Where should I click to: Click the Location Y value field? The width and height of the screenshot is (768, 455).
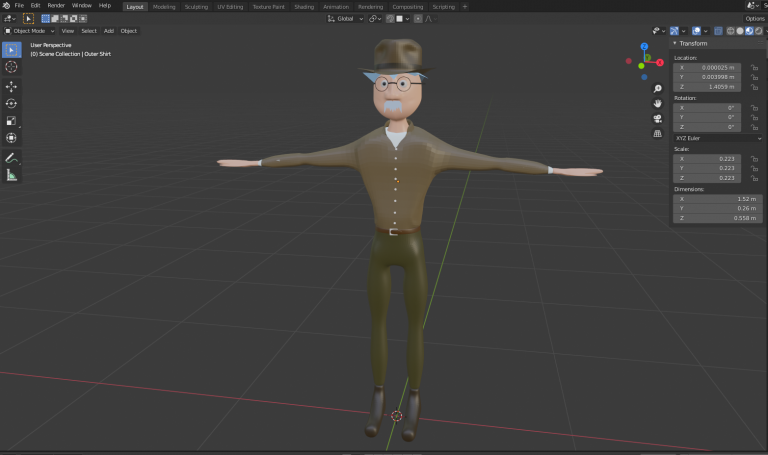tap(707, 77)
